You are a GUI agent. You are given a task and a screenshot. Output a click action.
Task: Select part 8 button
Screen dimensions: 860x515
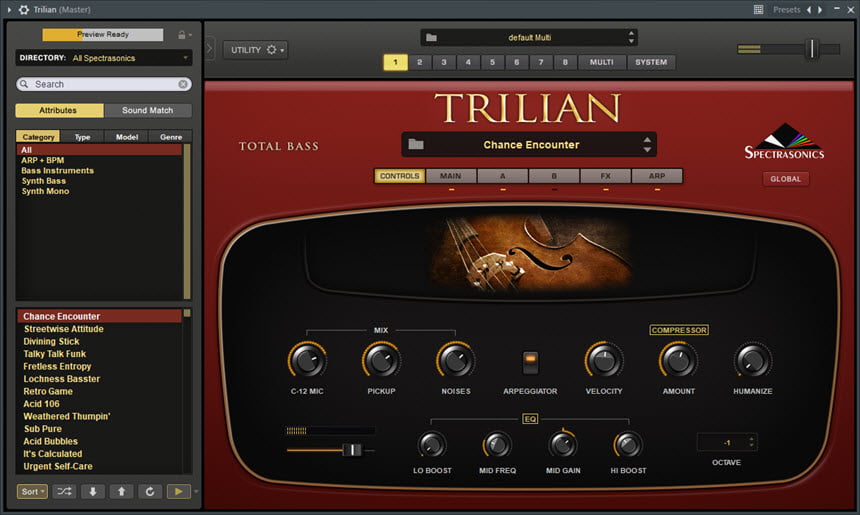coord(565,62)
